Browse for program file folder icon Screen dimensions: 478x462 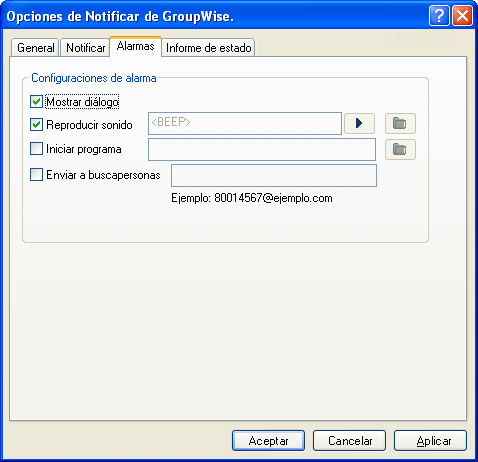(400, 149)
